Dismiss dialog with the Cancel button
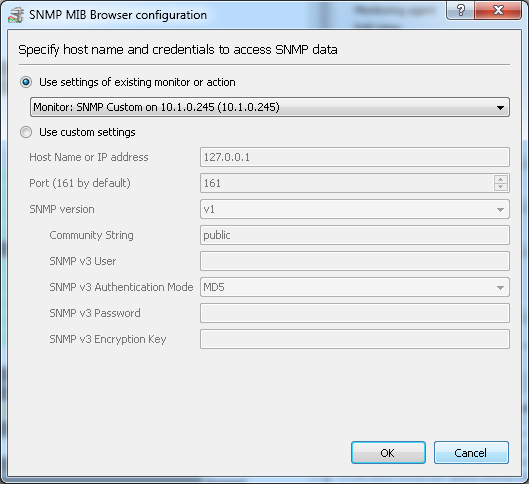The width and height of the screenshot is (529, 484). (x=471, y=453)
